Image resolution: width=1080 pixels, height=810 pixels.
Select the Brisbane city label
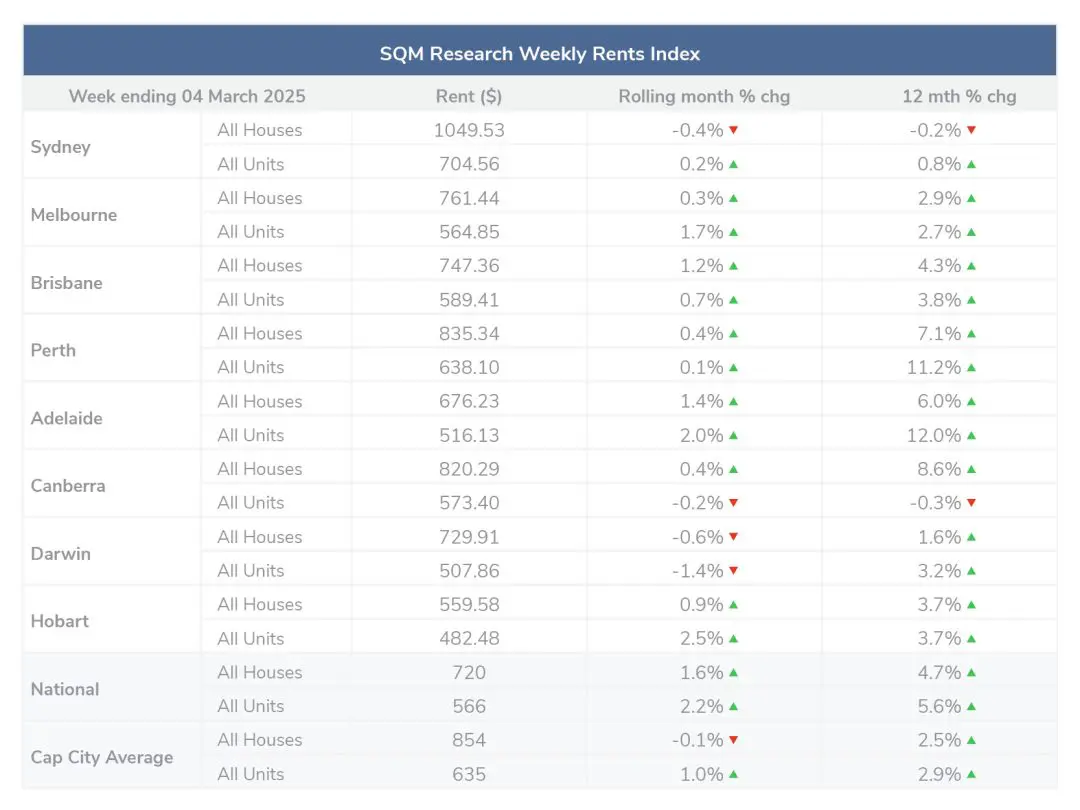pos(67,283)
